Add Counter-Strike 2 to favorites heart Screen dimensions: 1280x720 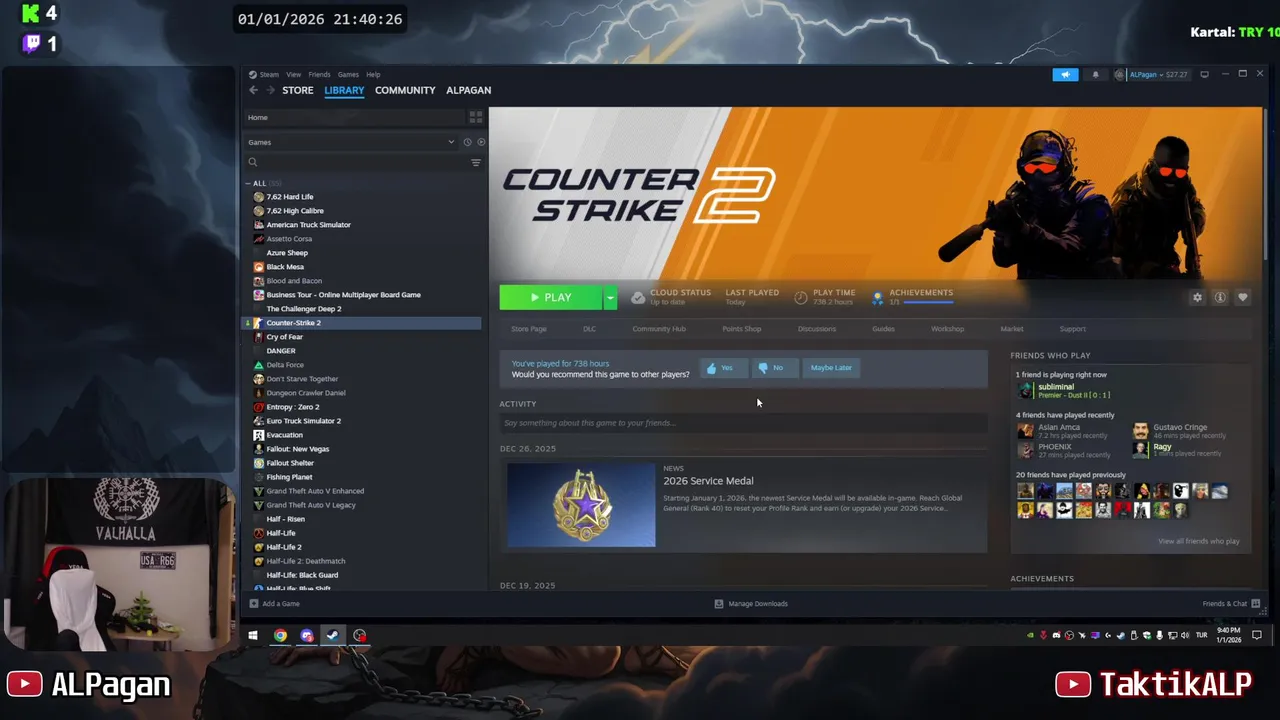tap(1243, 297)
